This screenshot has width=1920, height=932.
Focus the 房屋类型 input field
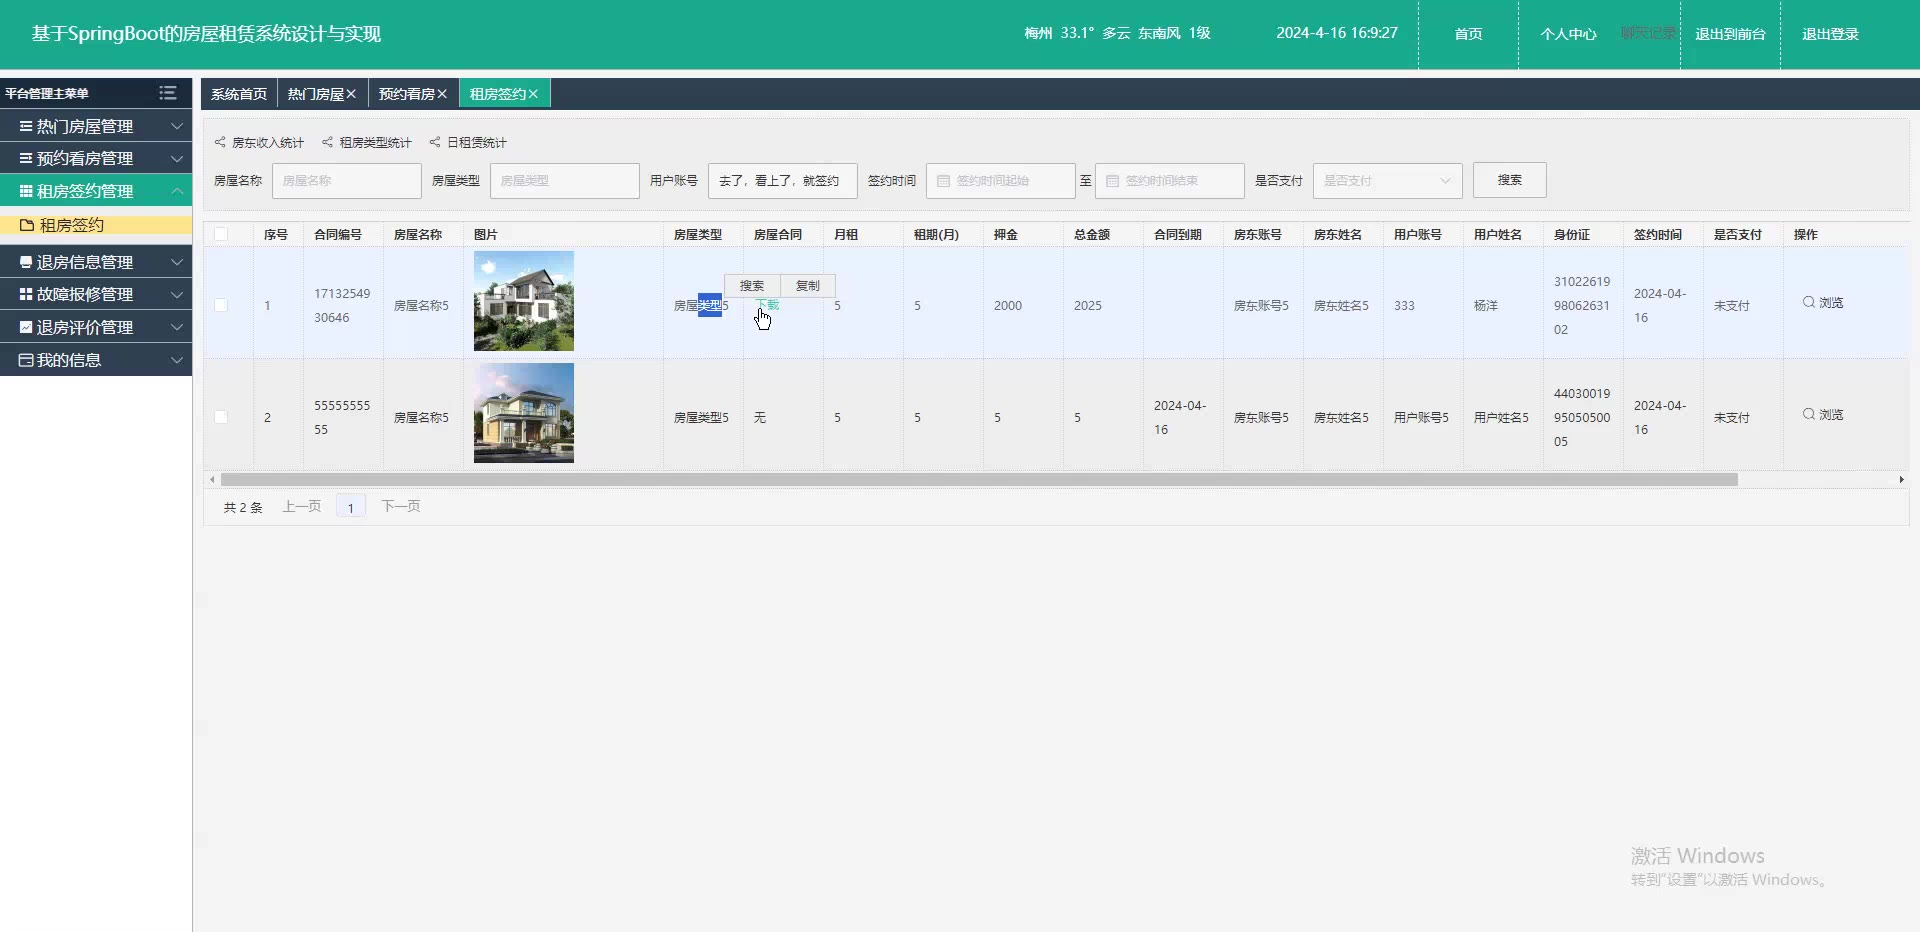[565, 181]
